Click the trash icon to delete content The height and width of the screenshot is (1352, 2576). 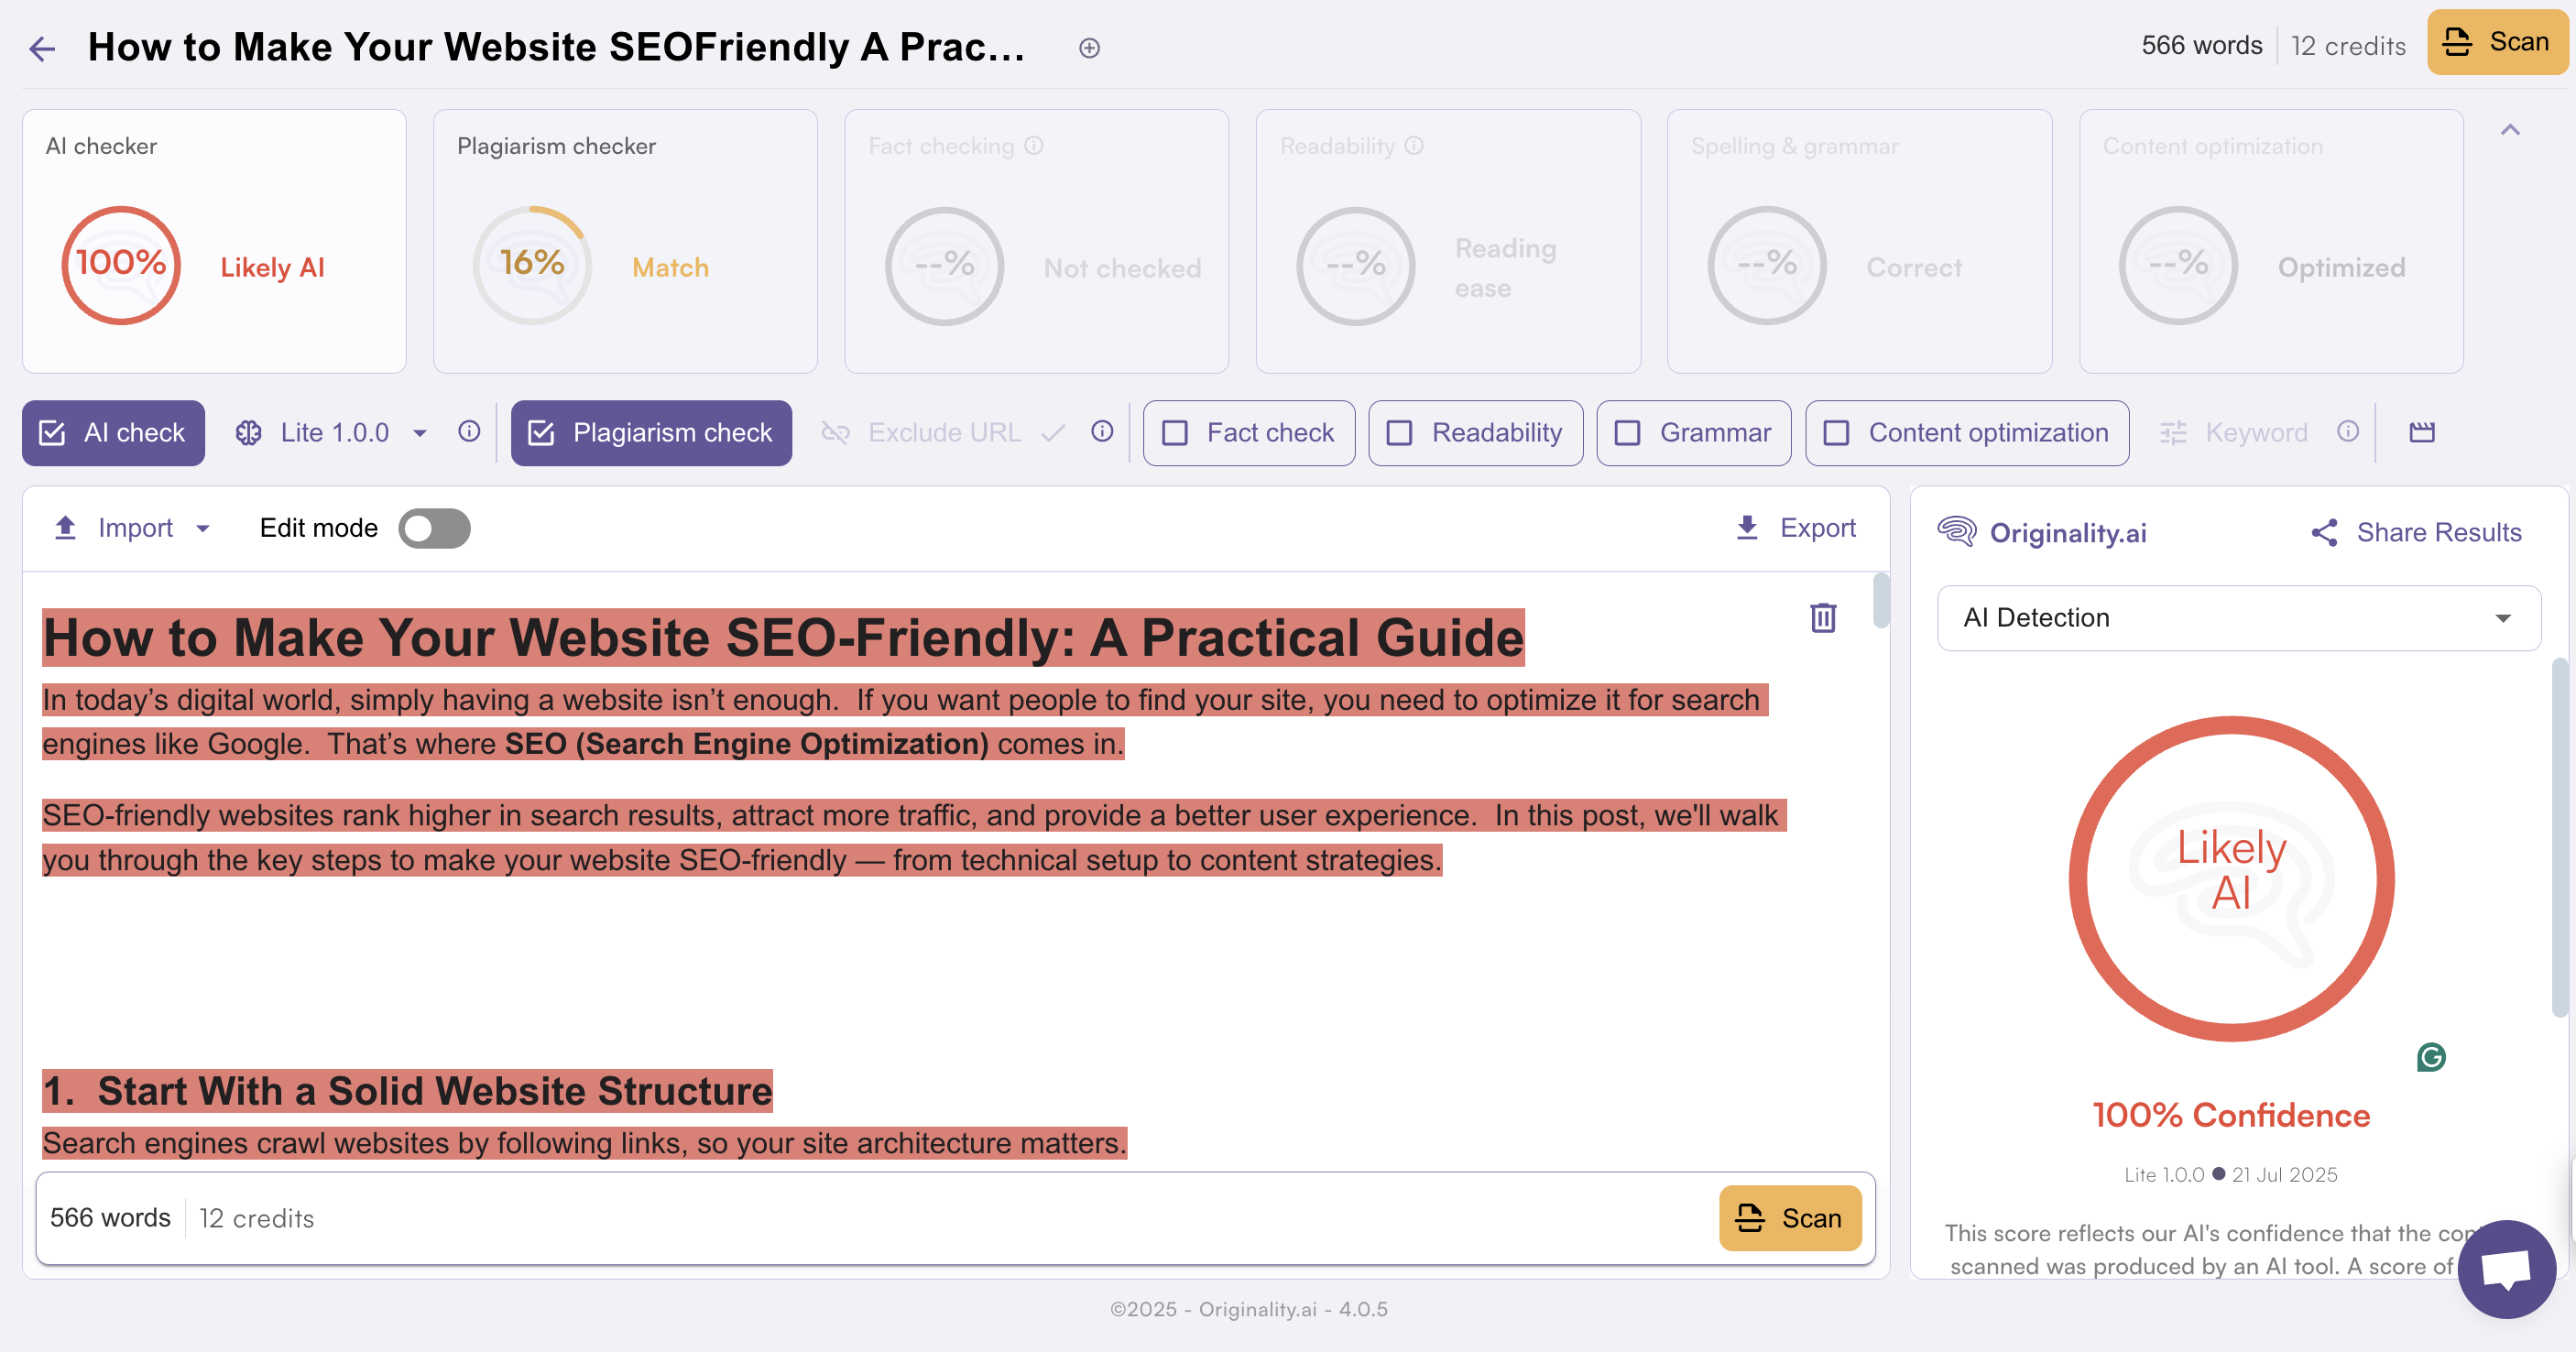coord(1823,618)
